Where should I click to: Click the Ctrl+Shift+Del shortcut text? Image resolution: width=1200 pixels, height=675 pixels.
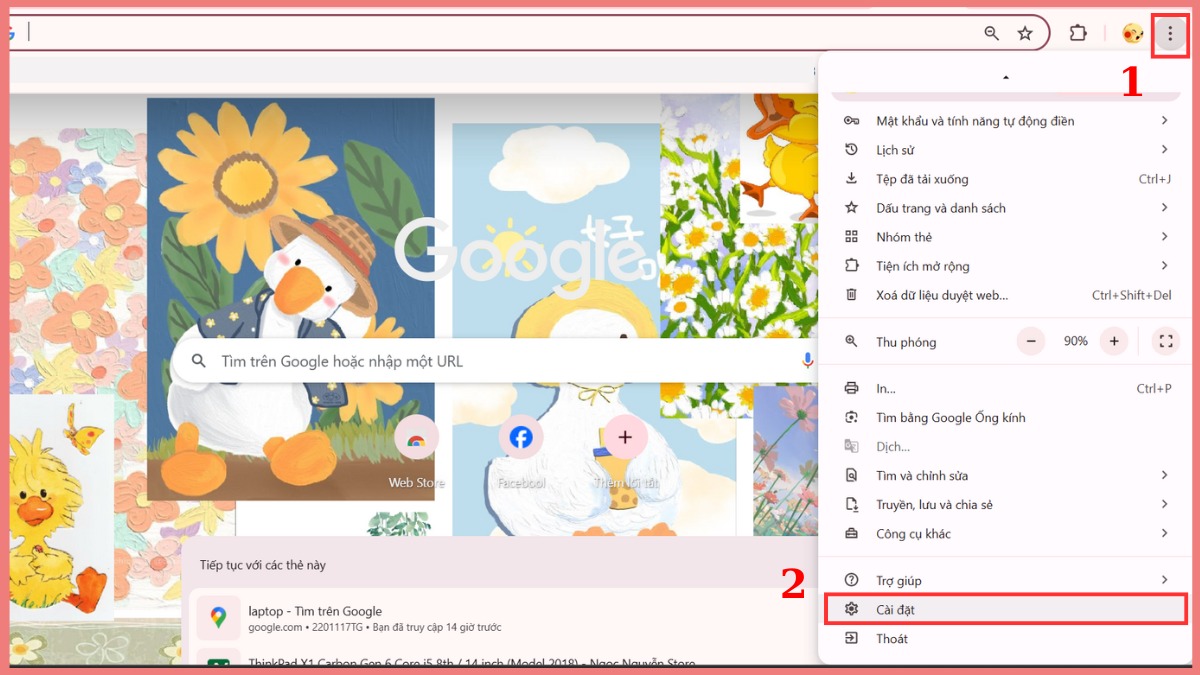click(x=1131, y=295)
